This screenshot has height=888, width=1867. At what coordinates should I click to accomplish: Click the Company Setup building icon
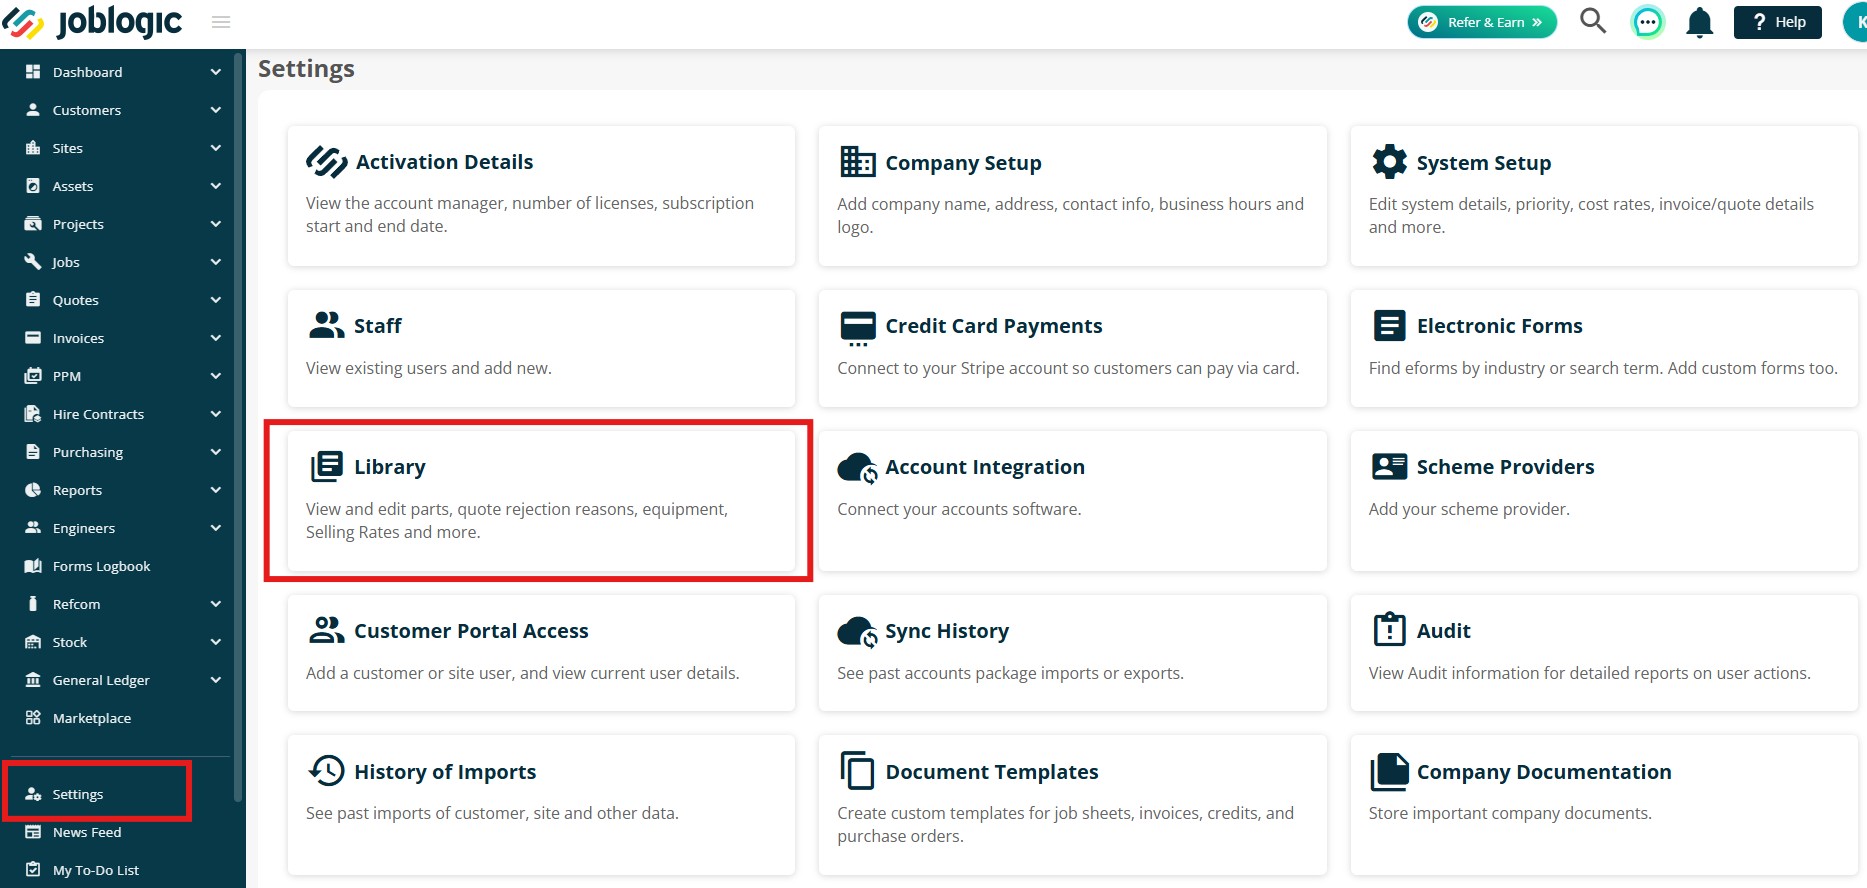[857, 162]
